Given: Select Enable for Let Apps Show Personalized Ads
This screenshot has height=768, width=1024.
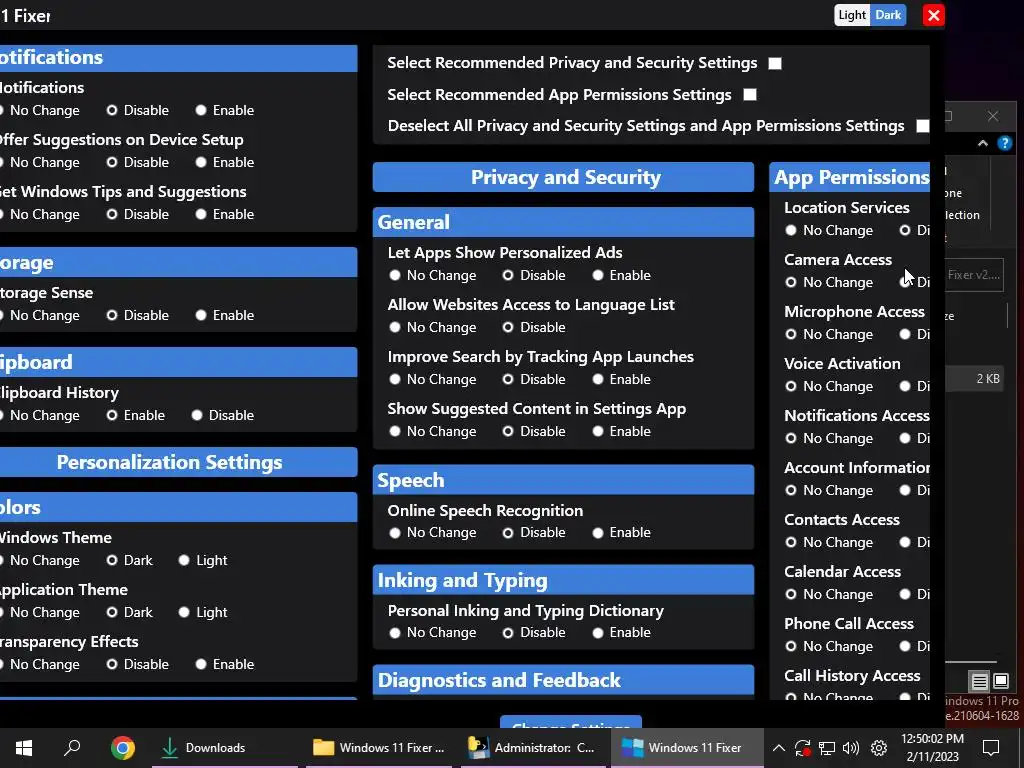Looking at the screenshot, I should 598,276.
